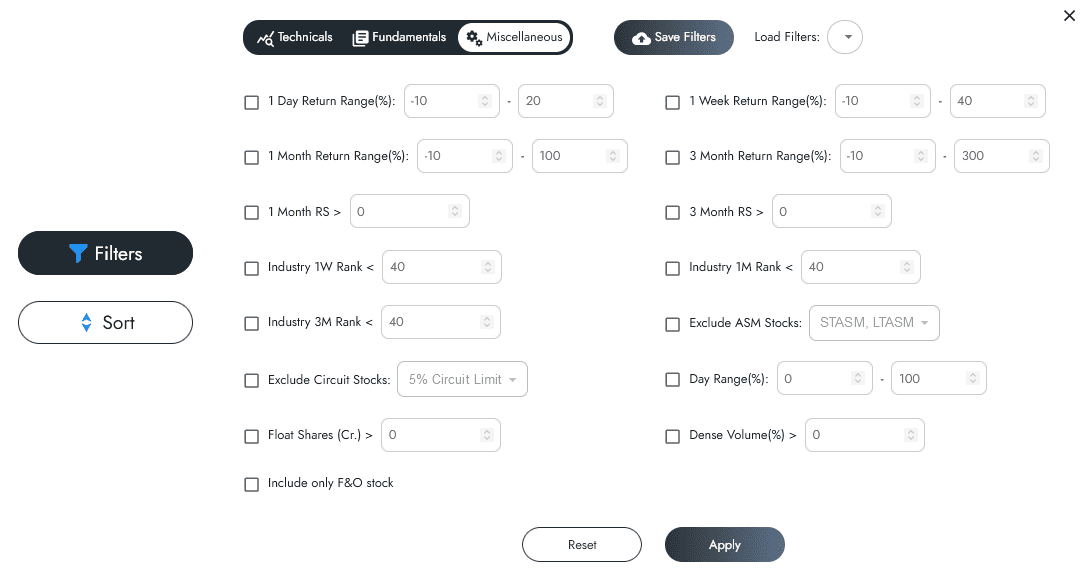
Task: Click the 1 Month RS stepper arrows
Action: [455, 212]
